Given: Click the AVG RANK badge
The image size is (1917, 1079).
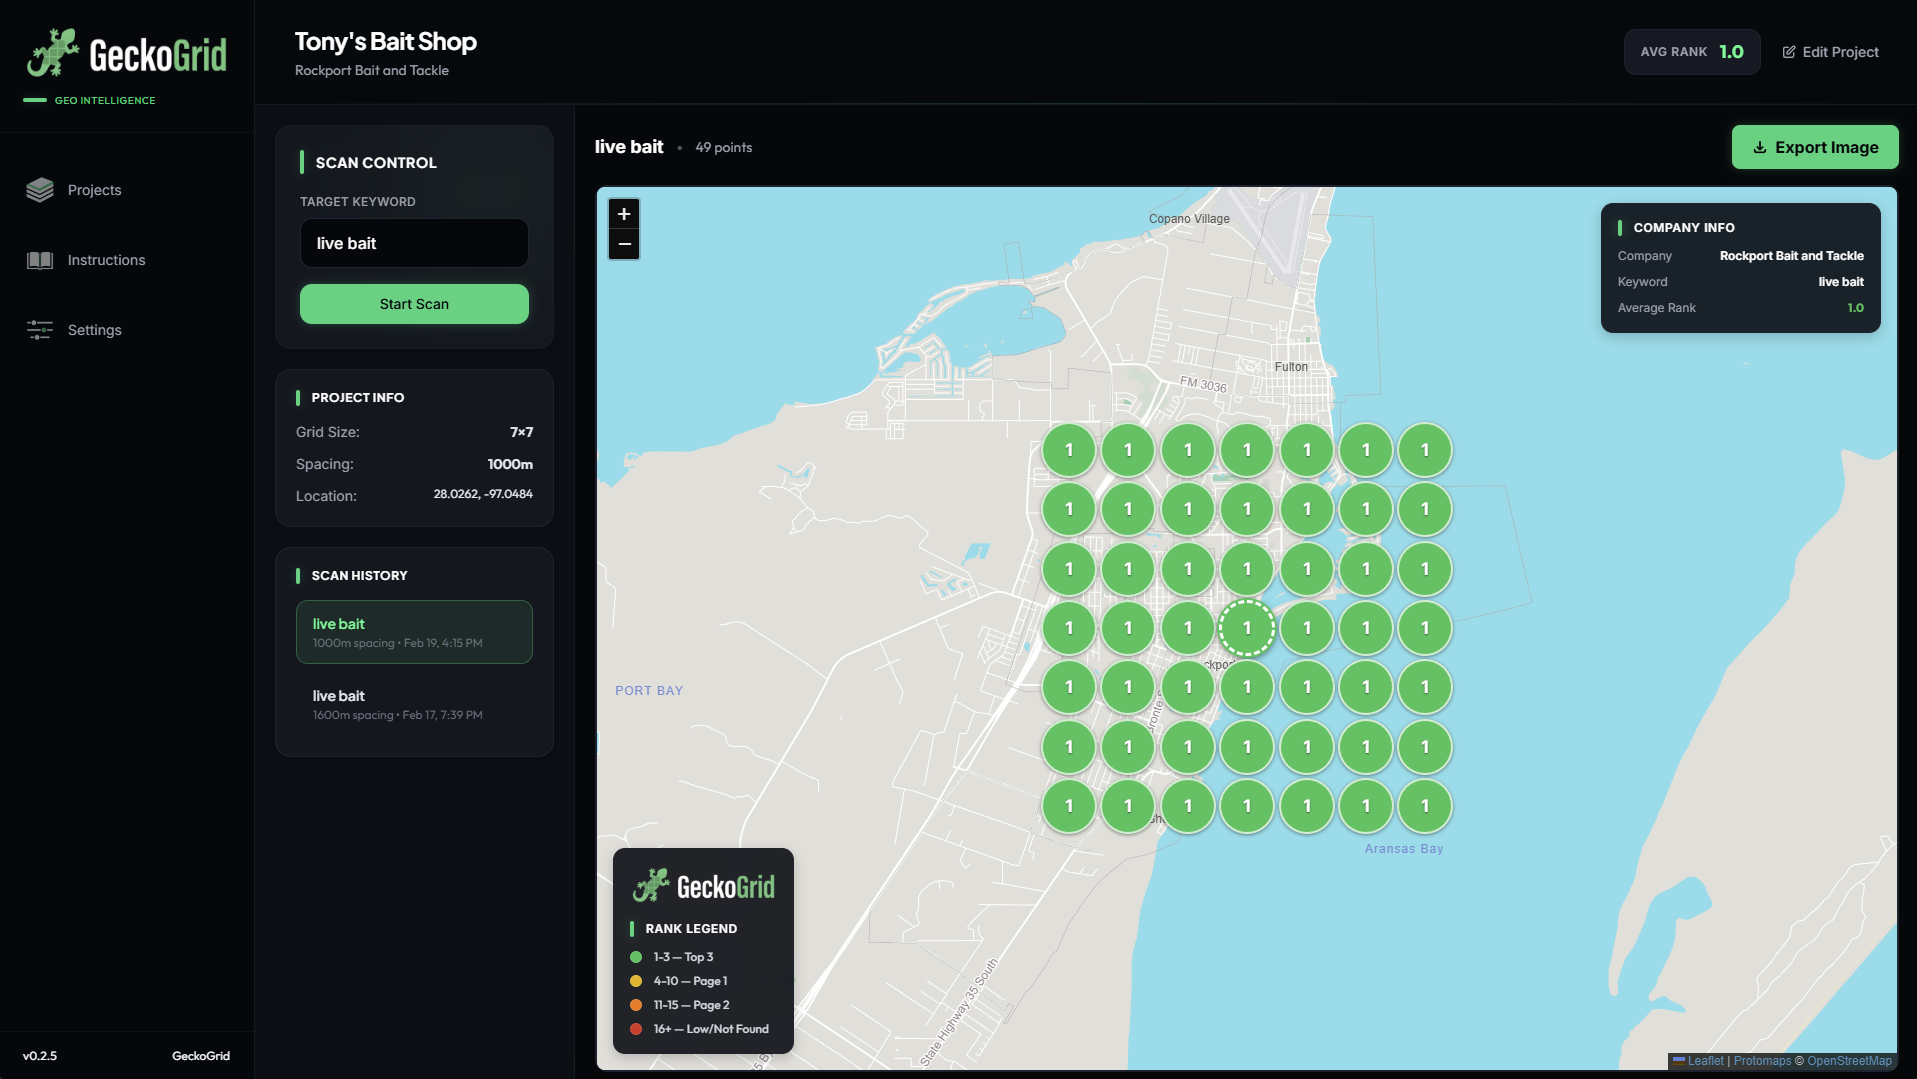Looking at the screenshot, I should (x=1691, y=51).
